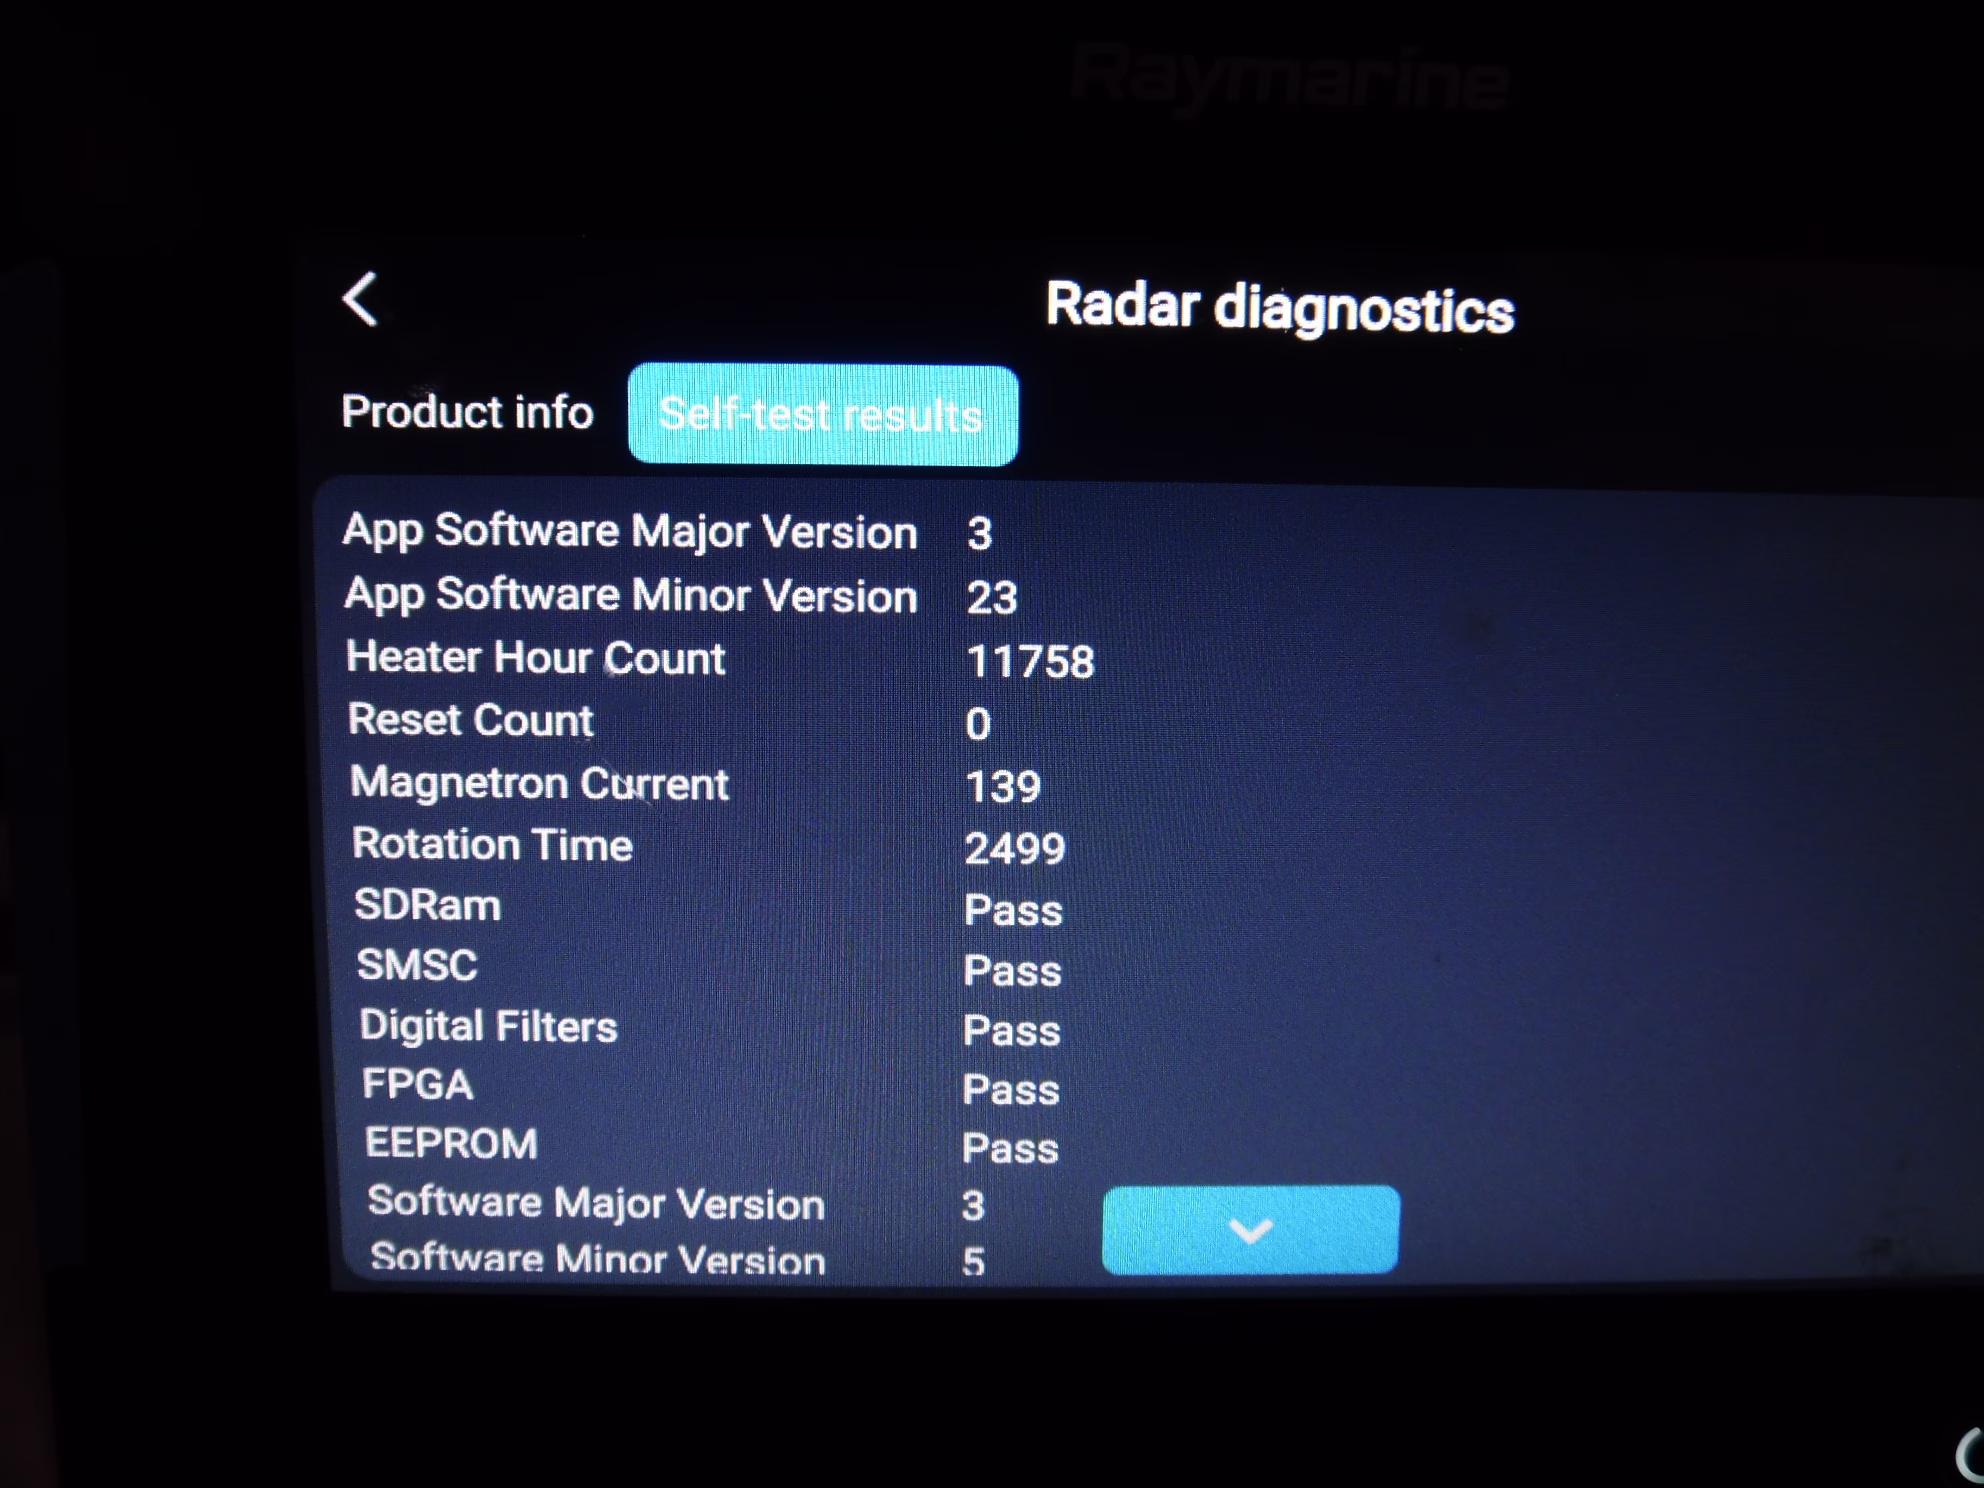Switch to the Product info tab
This screenshot has height=1488, width=1984.
467,412
